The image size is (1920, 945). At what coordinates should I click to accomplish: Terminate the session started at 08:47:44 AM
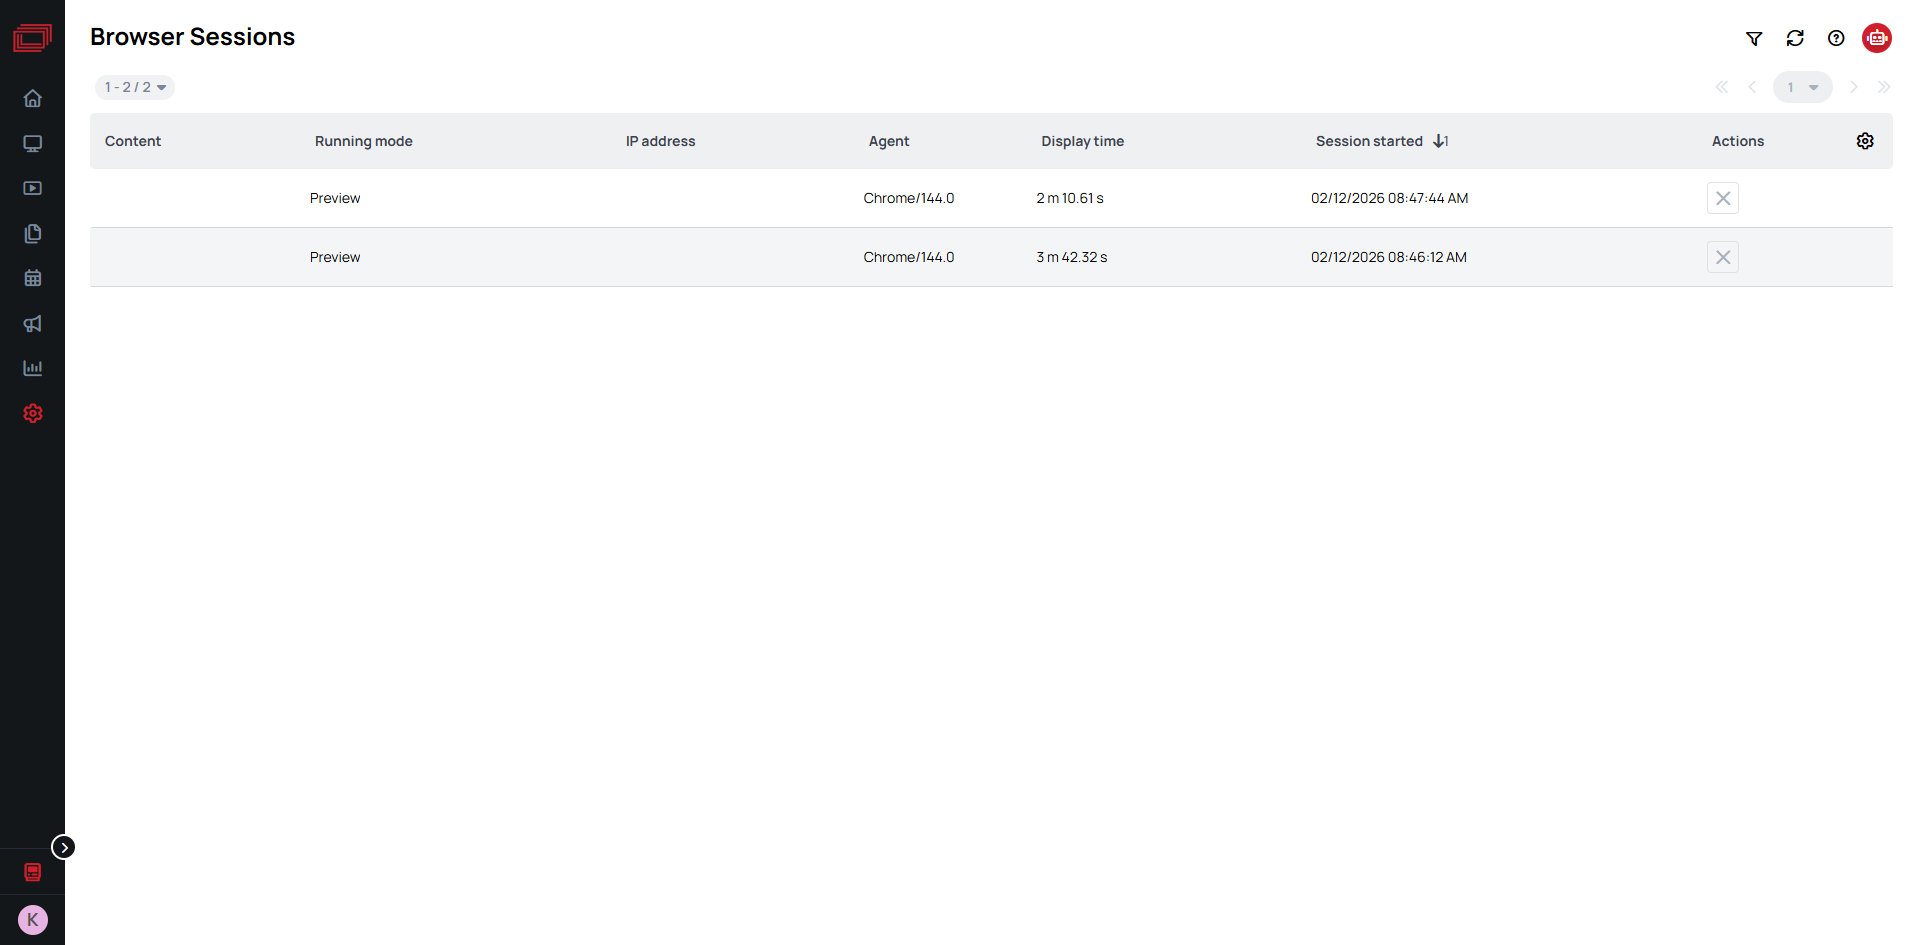click(x=1722, y=198)
